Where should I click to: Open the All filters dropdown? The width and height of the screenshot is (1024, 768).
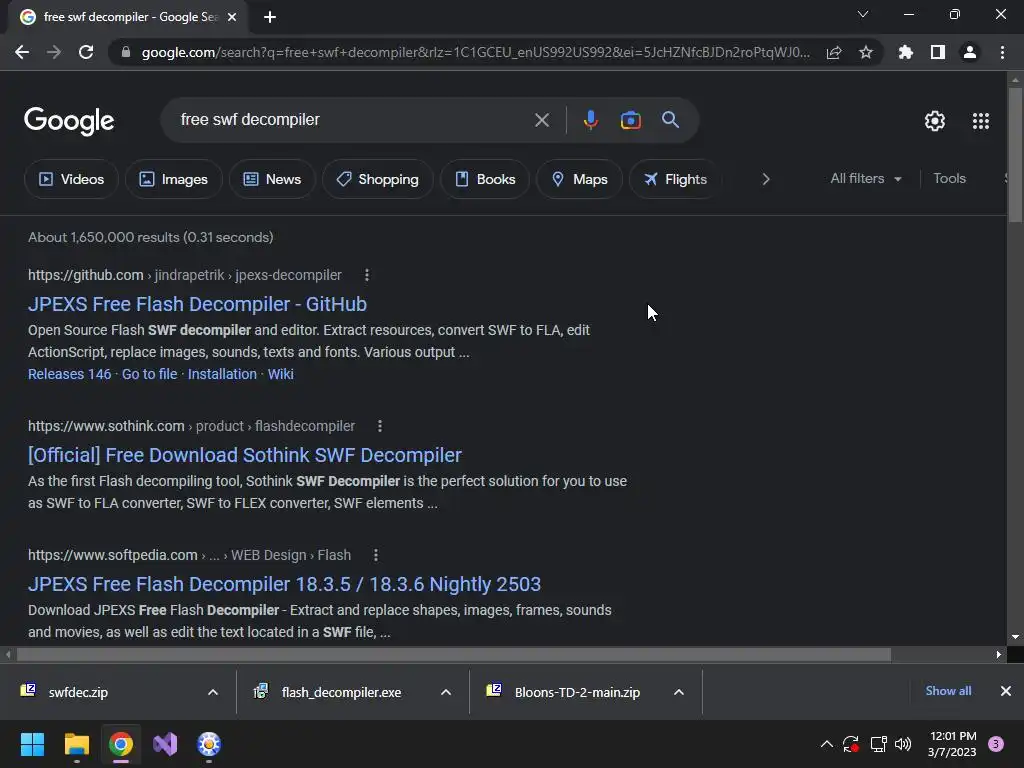point(865,178)
